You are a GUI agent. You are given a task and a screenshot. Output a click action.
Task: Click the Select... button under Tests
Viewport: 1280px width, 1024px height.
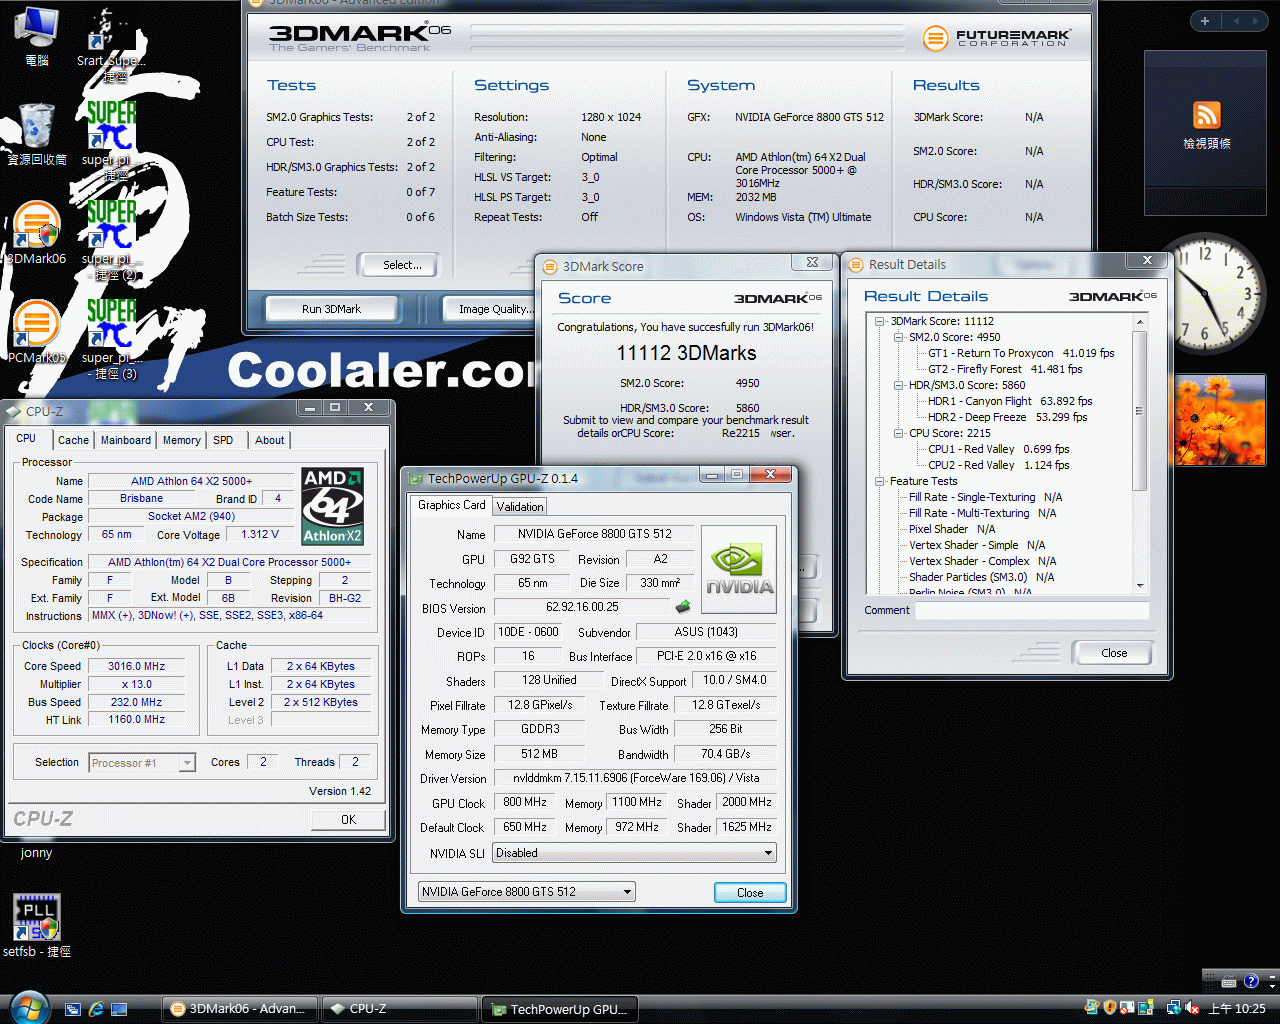pyautogui.click(x=402, y=265)
